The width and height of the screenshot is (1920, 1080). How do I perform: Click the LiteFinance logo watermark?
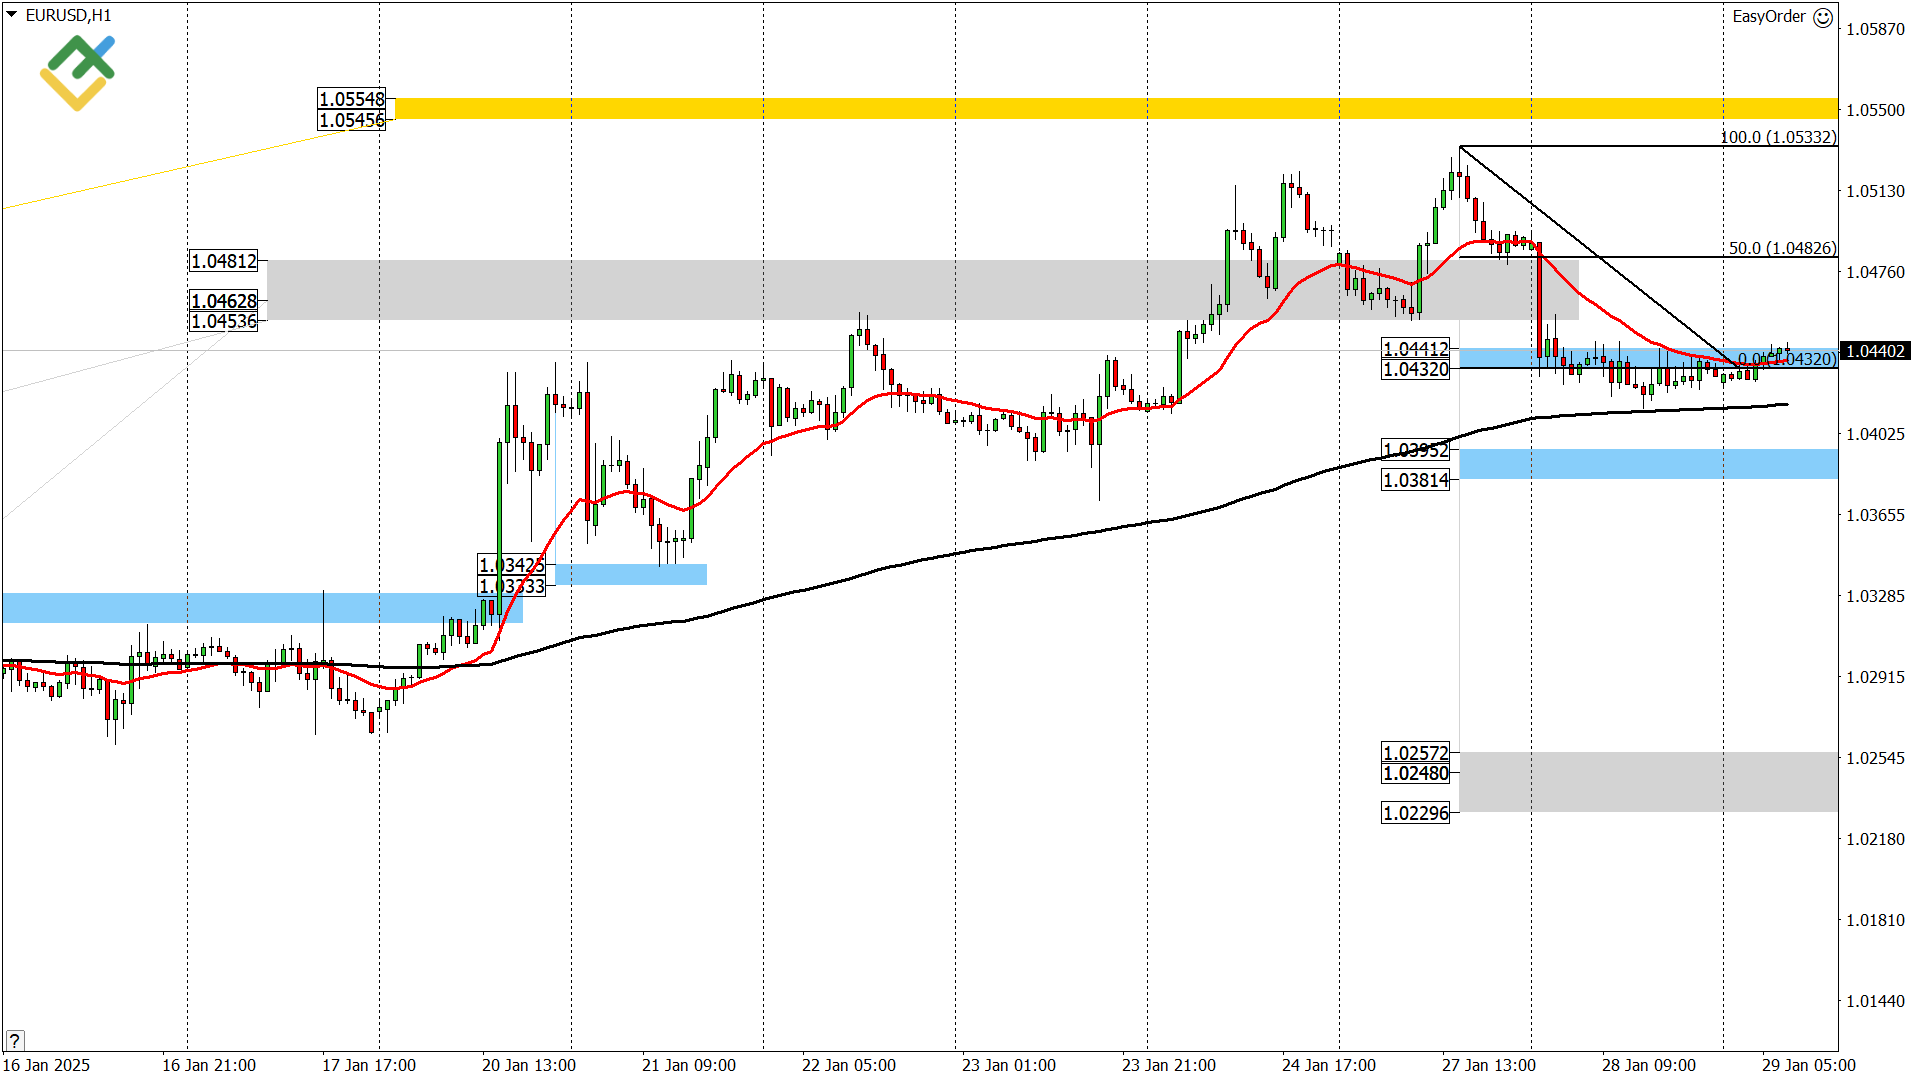pyautogui.click(x=78, y=70)
